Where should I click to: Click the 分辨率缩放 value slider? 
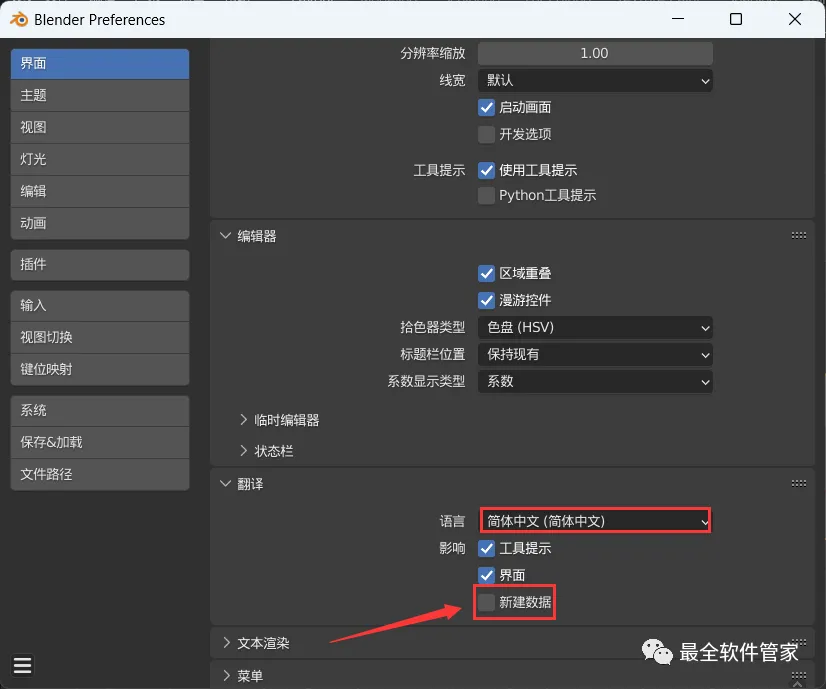pyautogui.click(x=595, y=53)
